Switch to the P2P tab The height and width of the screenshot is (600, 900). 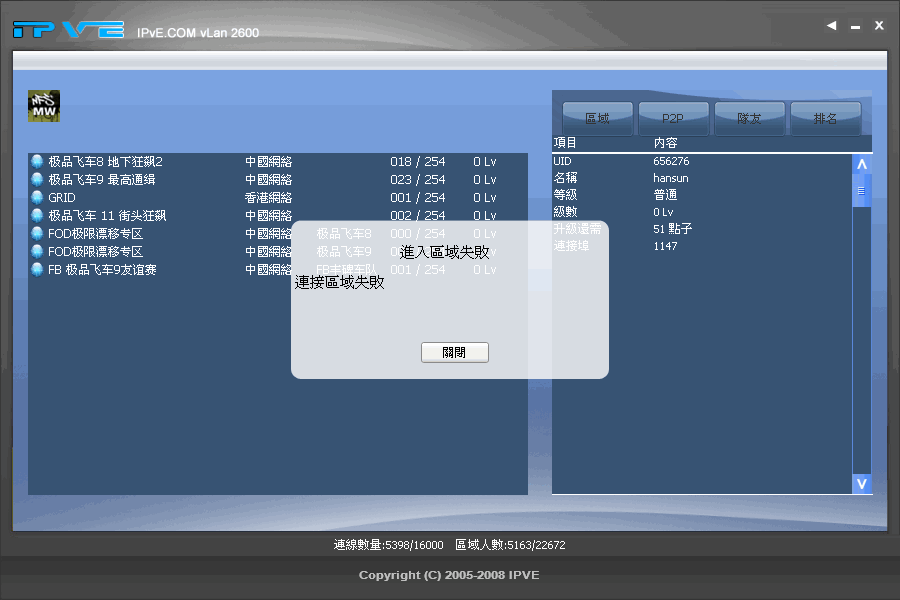pyautogui.click(x=672, y=117)
